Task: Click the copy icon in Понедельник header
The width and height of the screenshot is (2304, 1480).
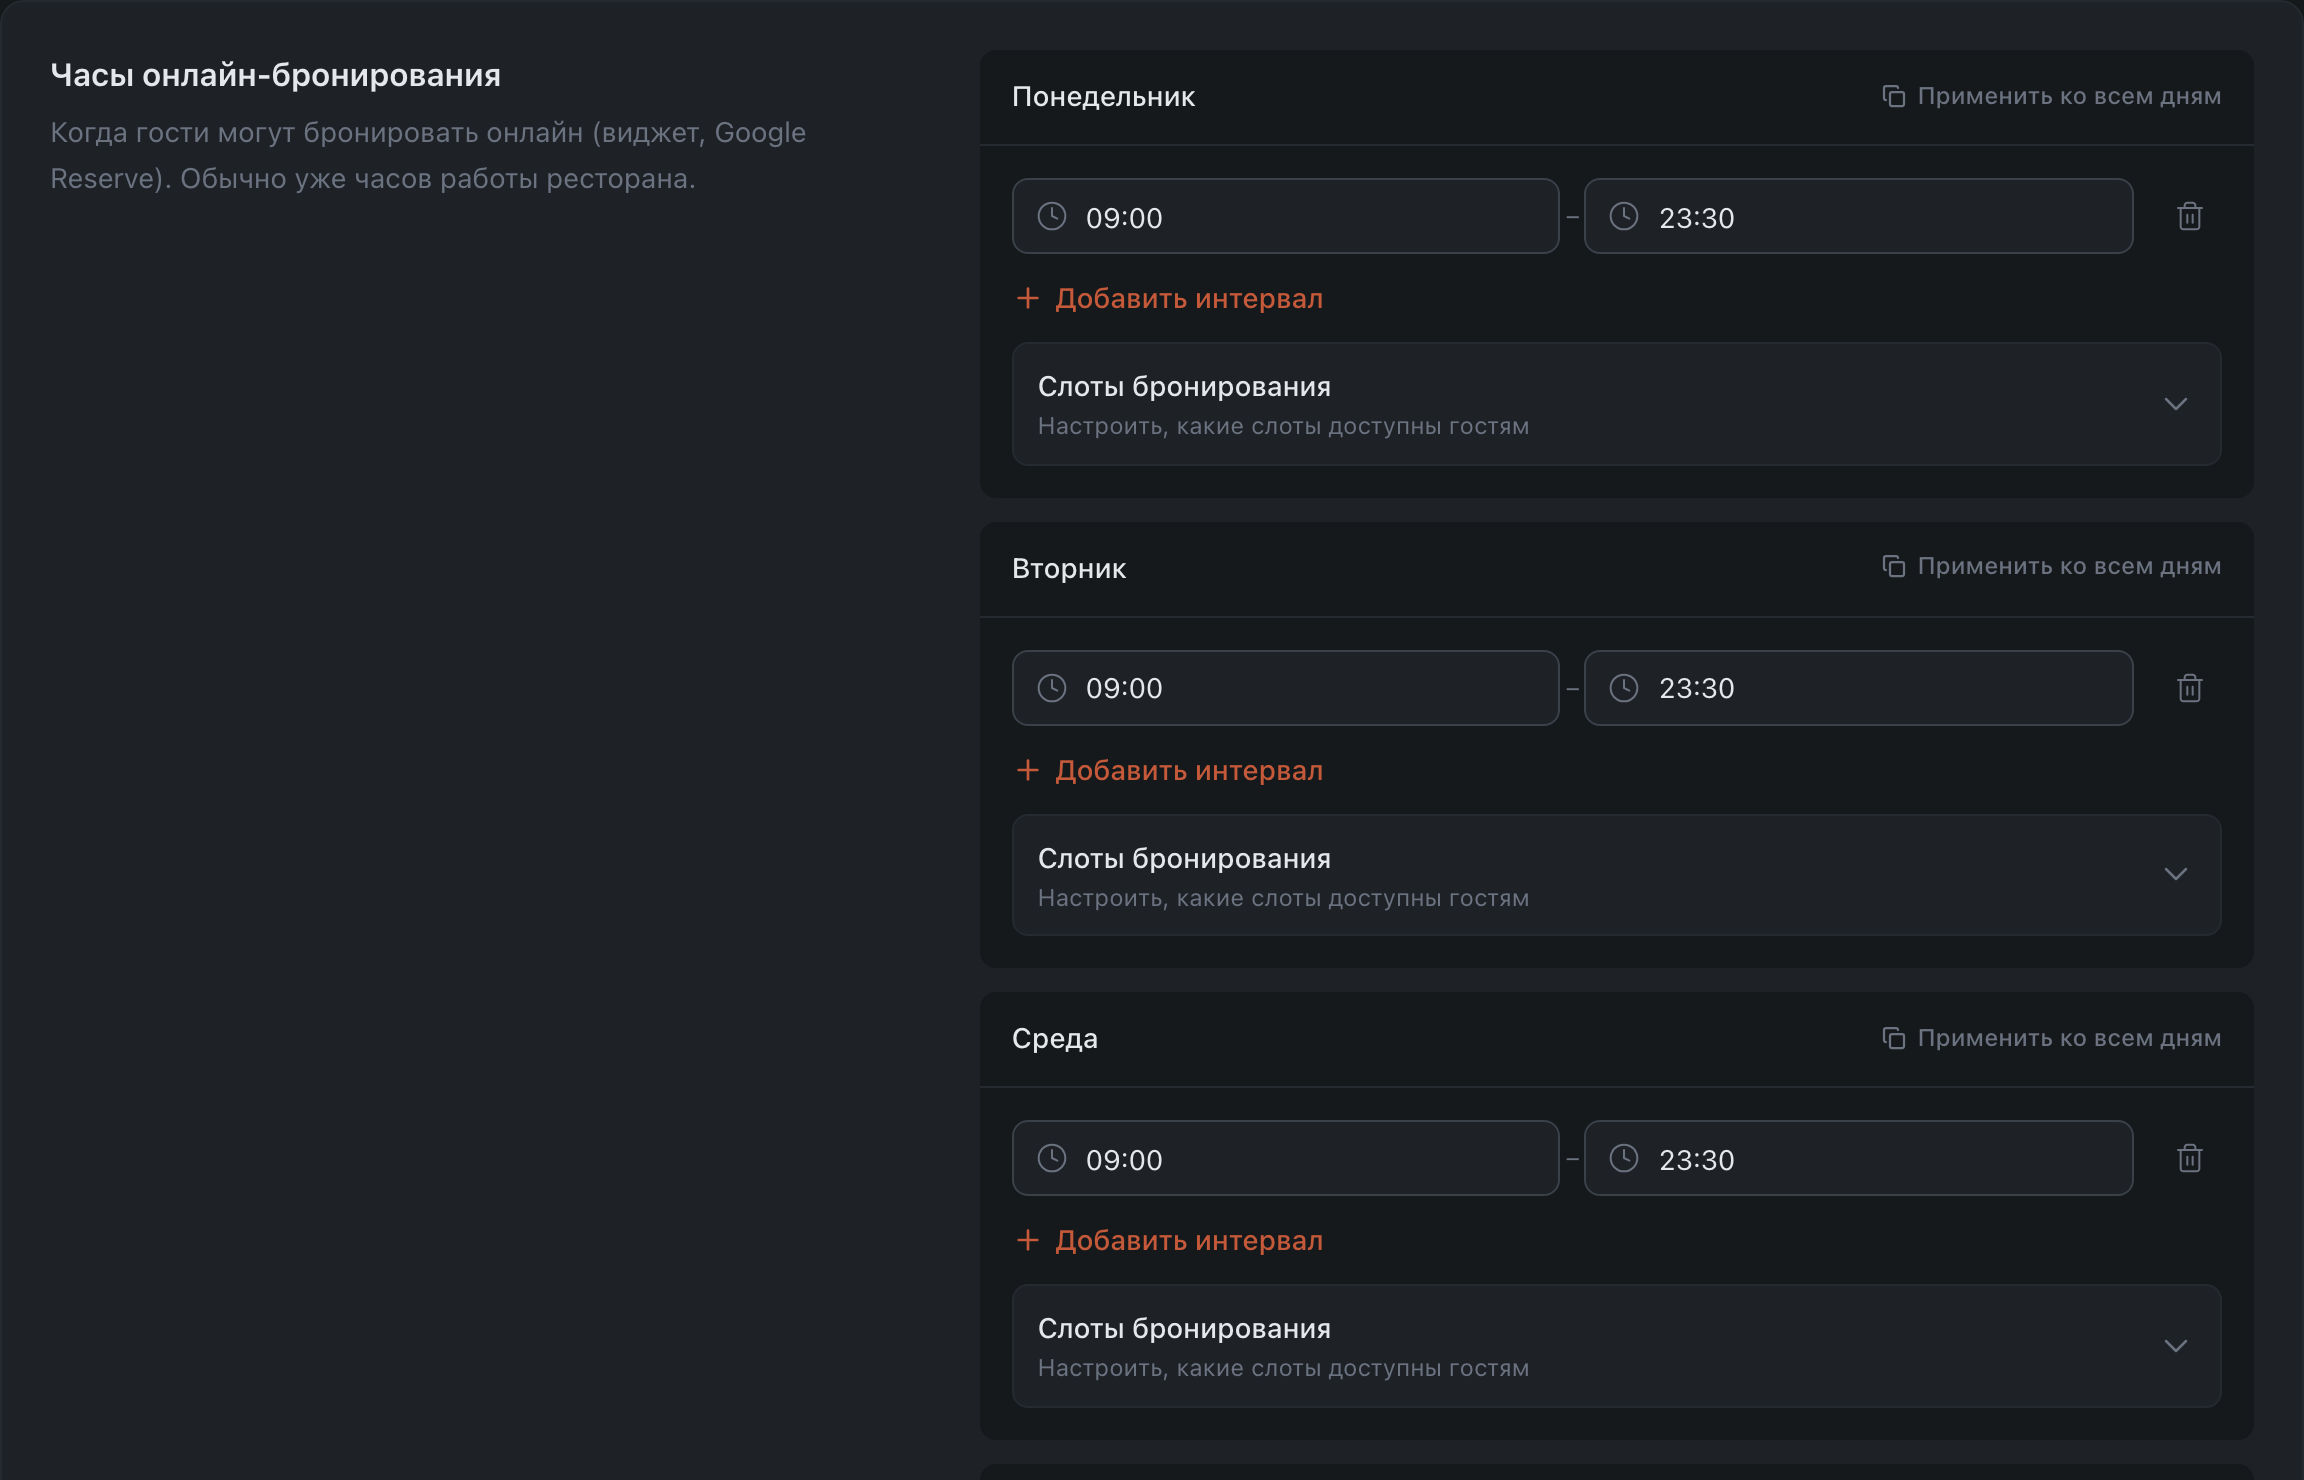Action: [1893, 96]
